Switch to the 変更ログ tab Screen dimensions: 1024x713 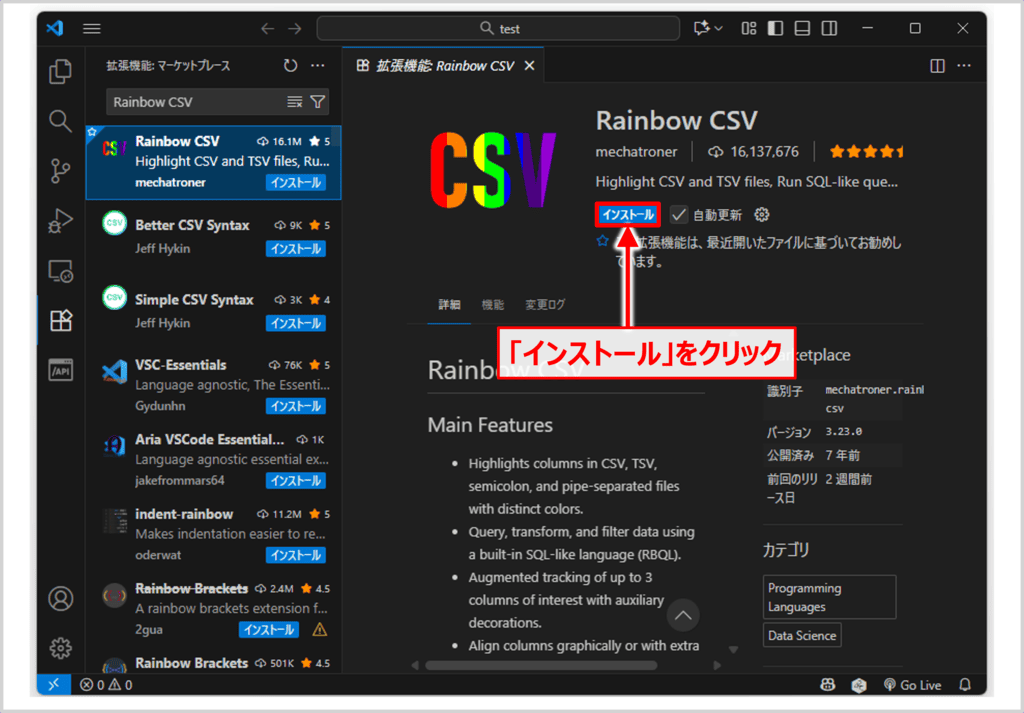click(546, 305)
